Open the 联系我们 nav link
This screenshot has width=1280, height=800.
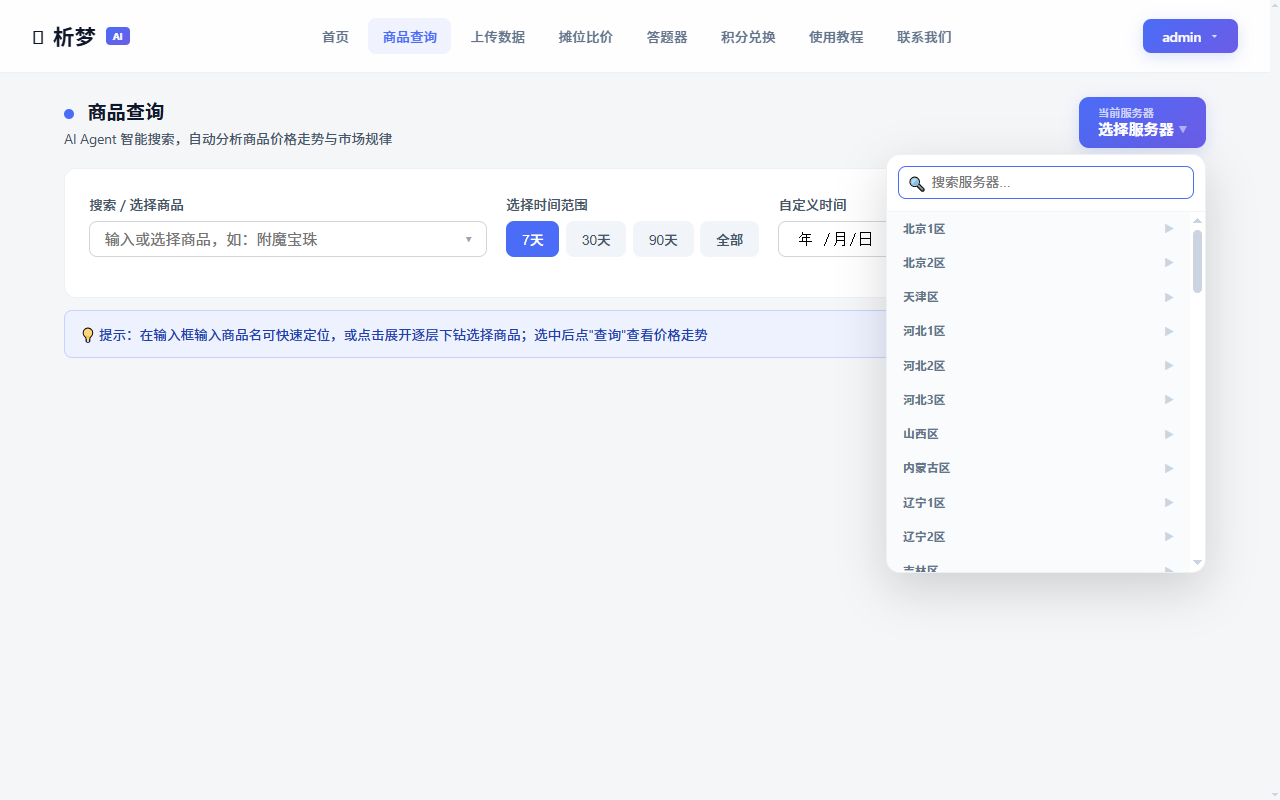924,37
